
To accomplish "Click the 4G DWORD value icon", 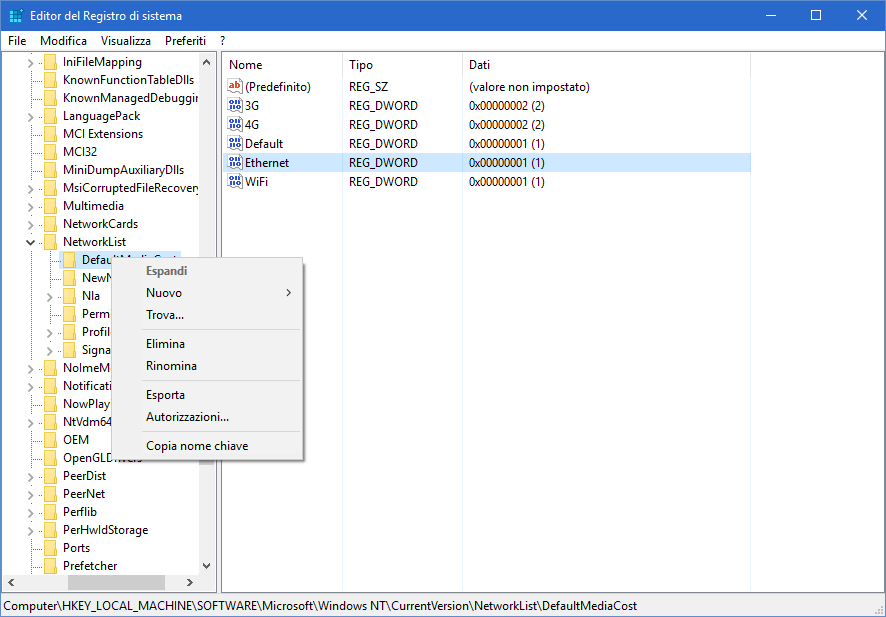I will (235, 125).
